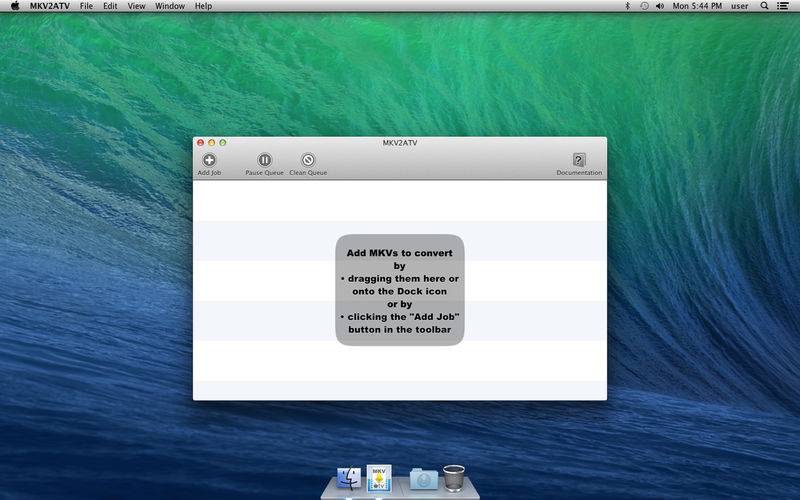This screenshot has width=800, height=500.
Task: Open the Window menu
Action: [x=170, y=6]
